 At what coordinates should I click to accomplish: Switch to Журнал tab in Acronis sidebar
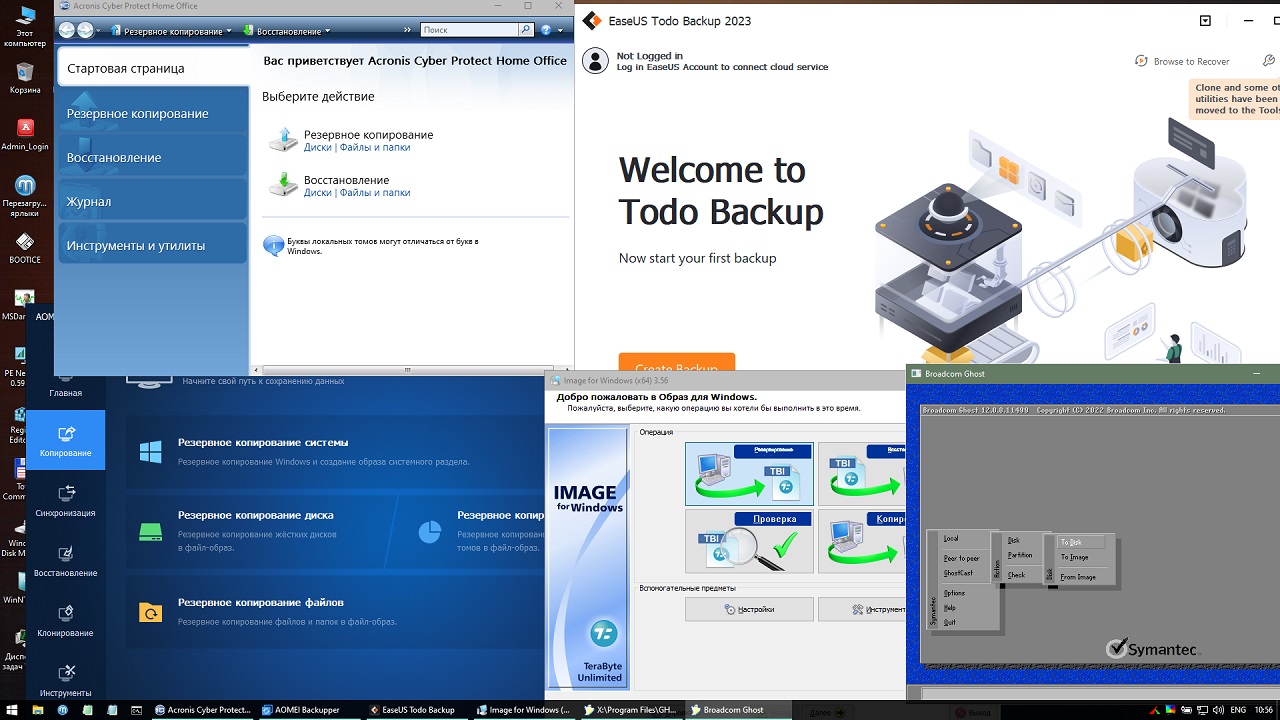pos(152,201)
